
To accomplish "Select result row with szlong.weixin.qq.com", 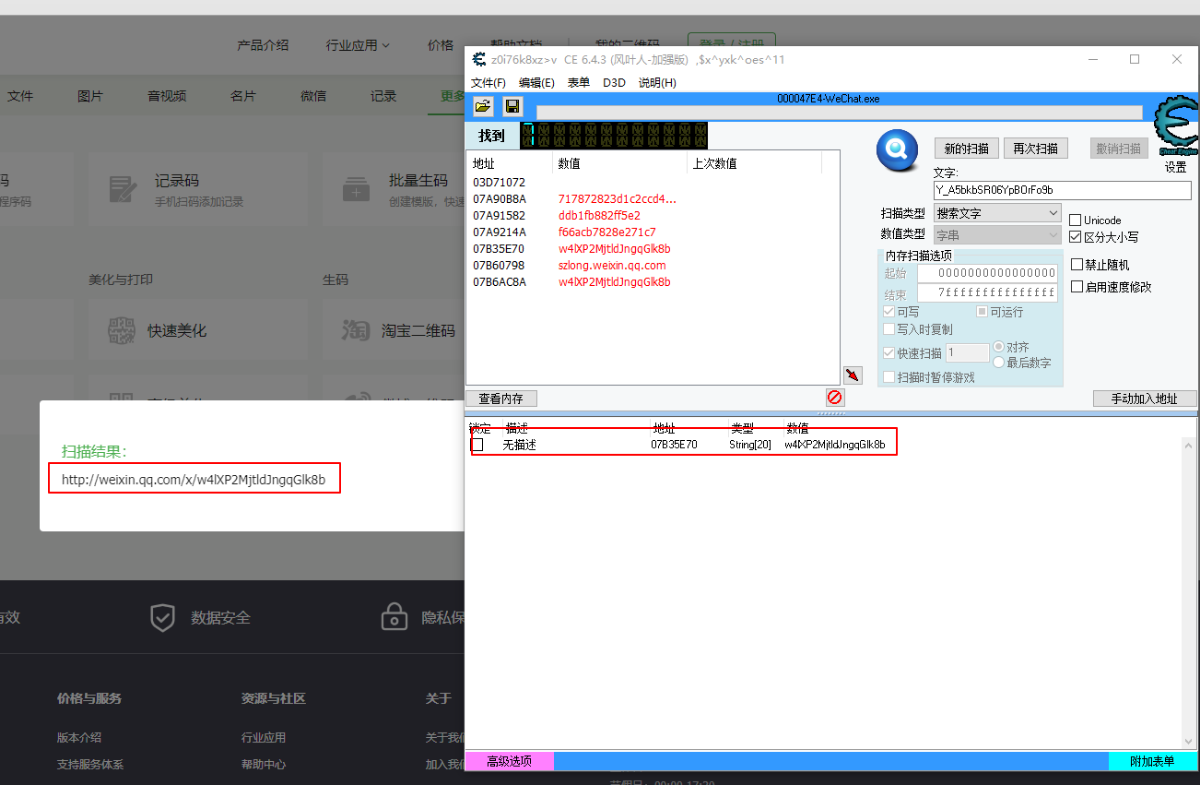I will [652, 265].
